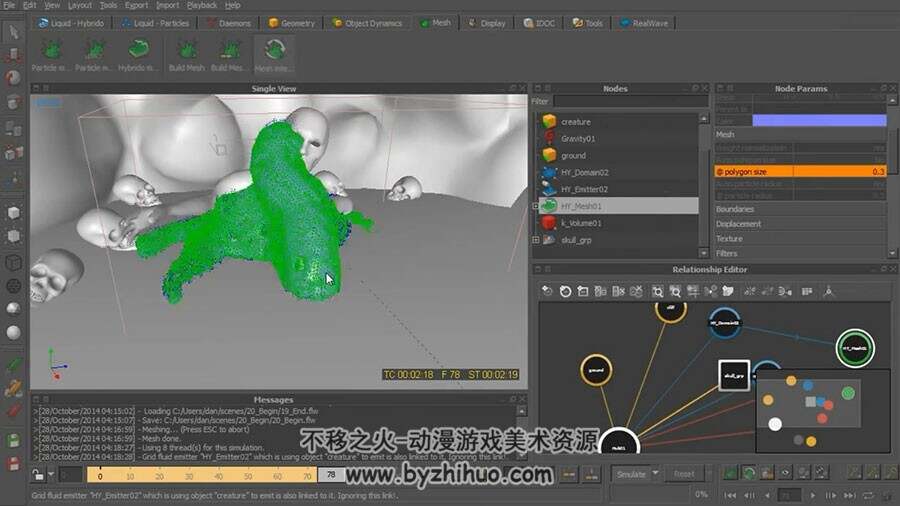Click the green save icon in left sidebar
The width and height of the screenshot is (900, 506).
14,441
